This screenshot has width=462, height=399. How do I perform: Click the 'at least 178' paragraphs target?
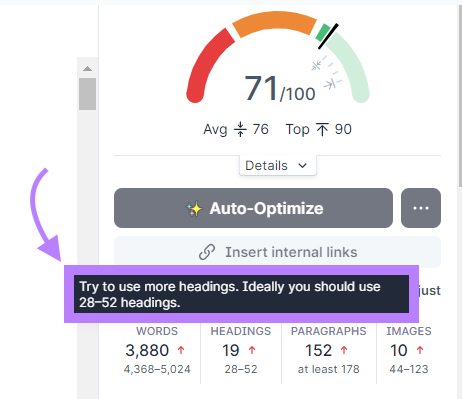(x=329, y=369)
